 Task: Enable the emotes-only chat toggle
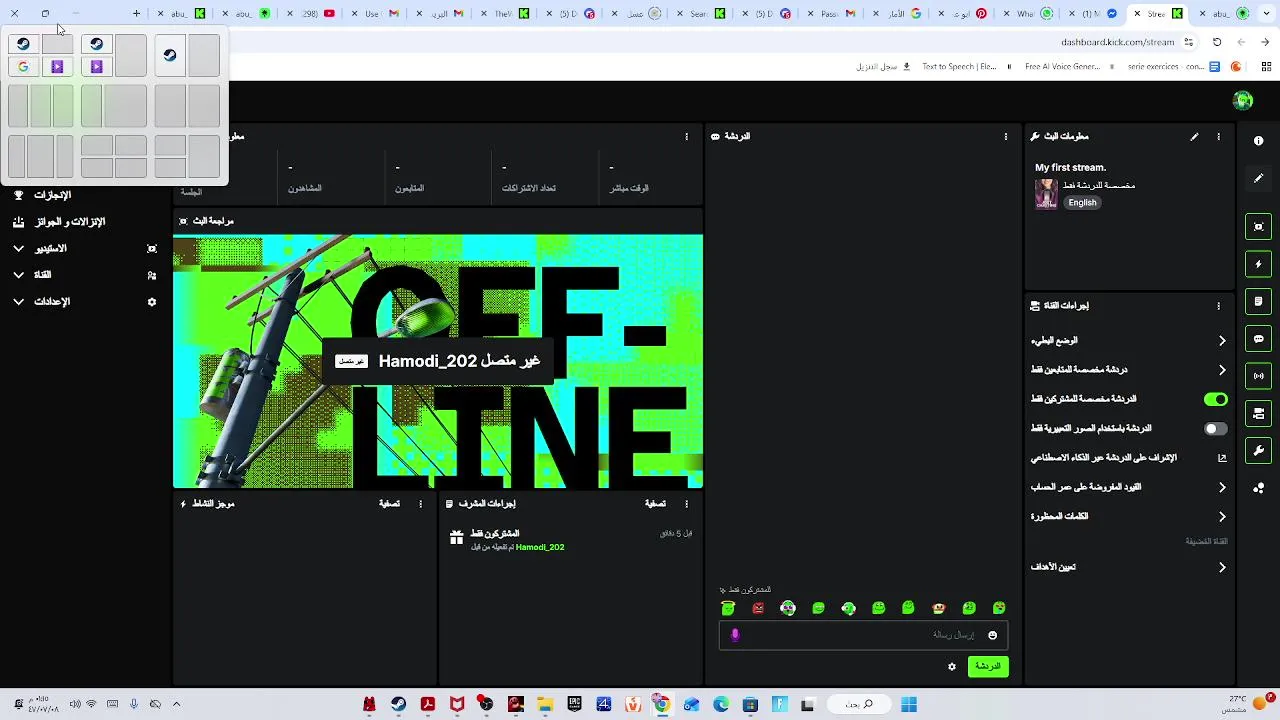pyautogui.click(x=1215, y=429)
